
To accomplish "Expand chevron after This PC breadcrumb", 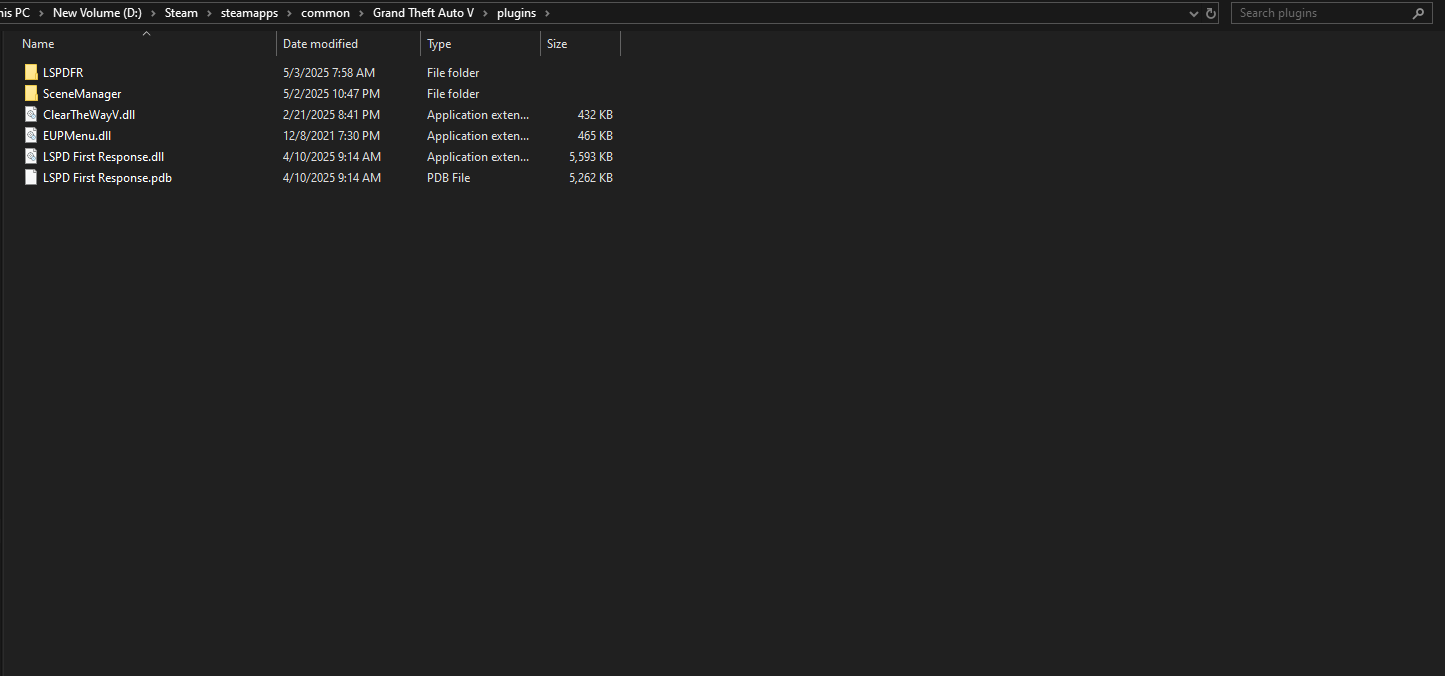I will click(x=40, y=13).
